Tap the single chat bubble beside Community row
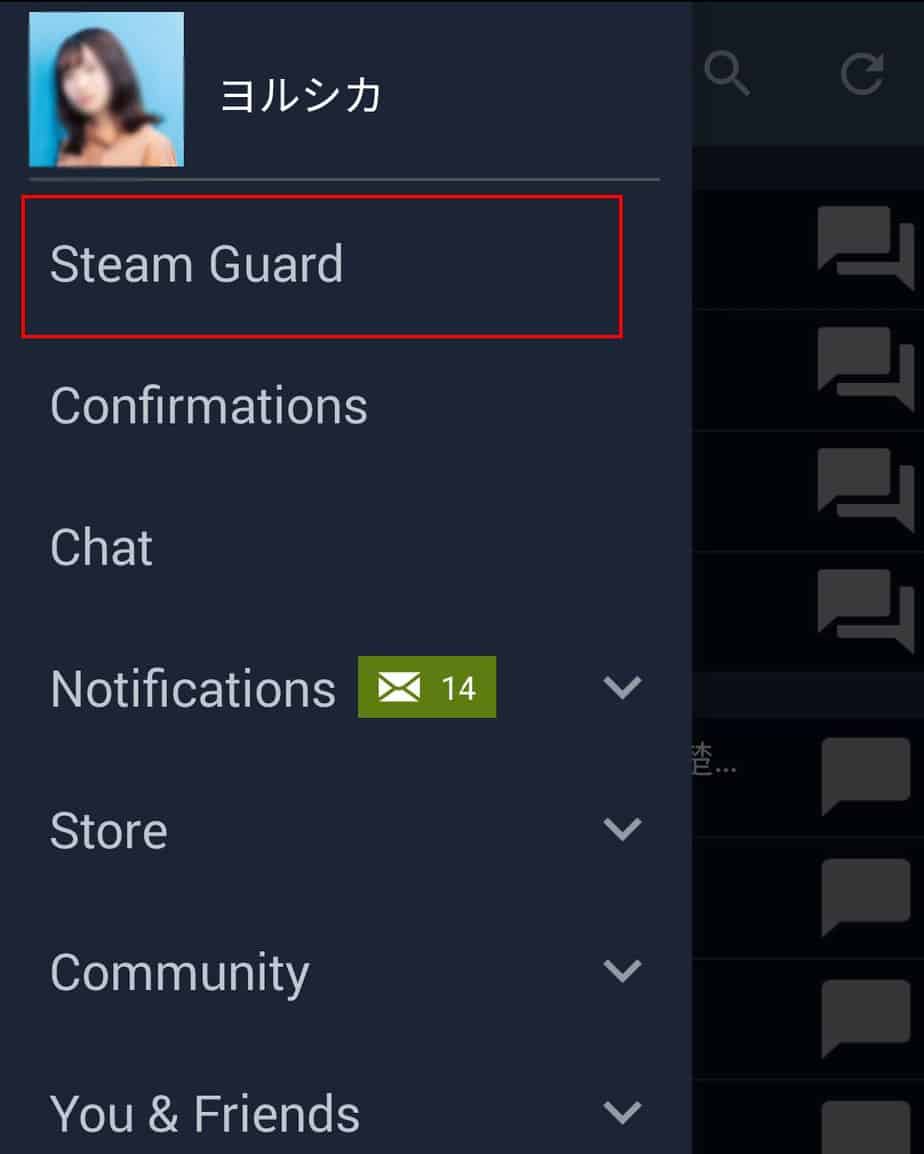The height and width of the screenshot is (1154, 924). [866, 1018]
